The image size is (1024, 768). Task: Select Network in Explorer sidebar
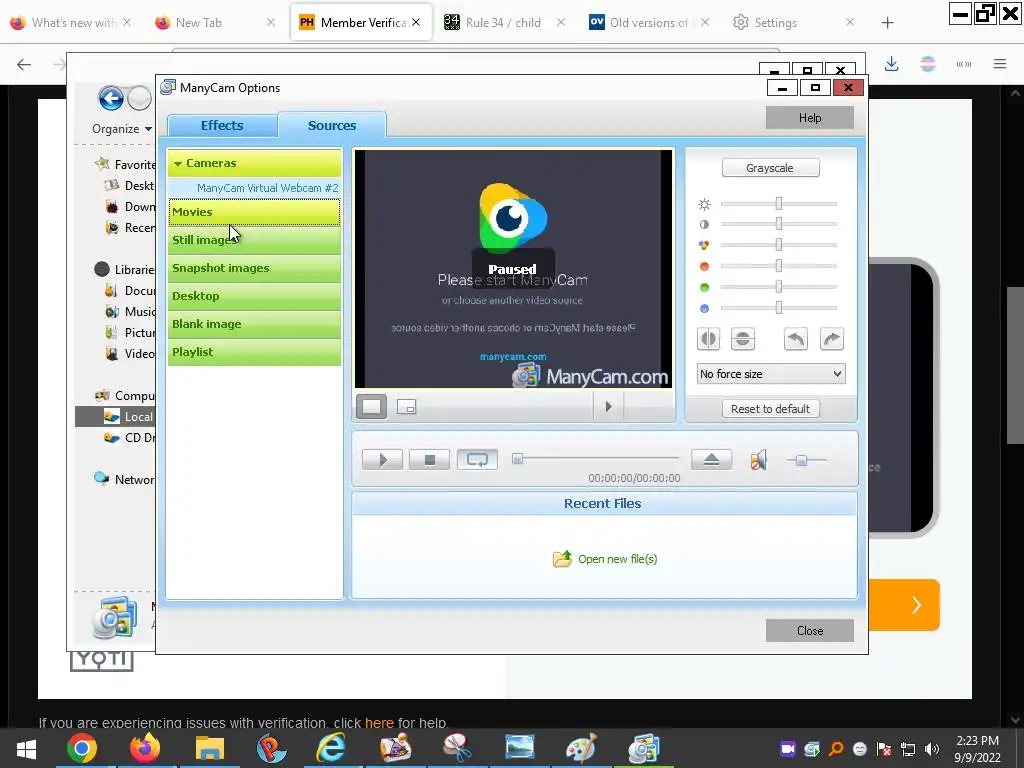(x=124, y=479)
